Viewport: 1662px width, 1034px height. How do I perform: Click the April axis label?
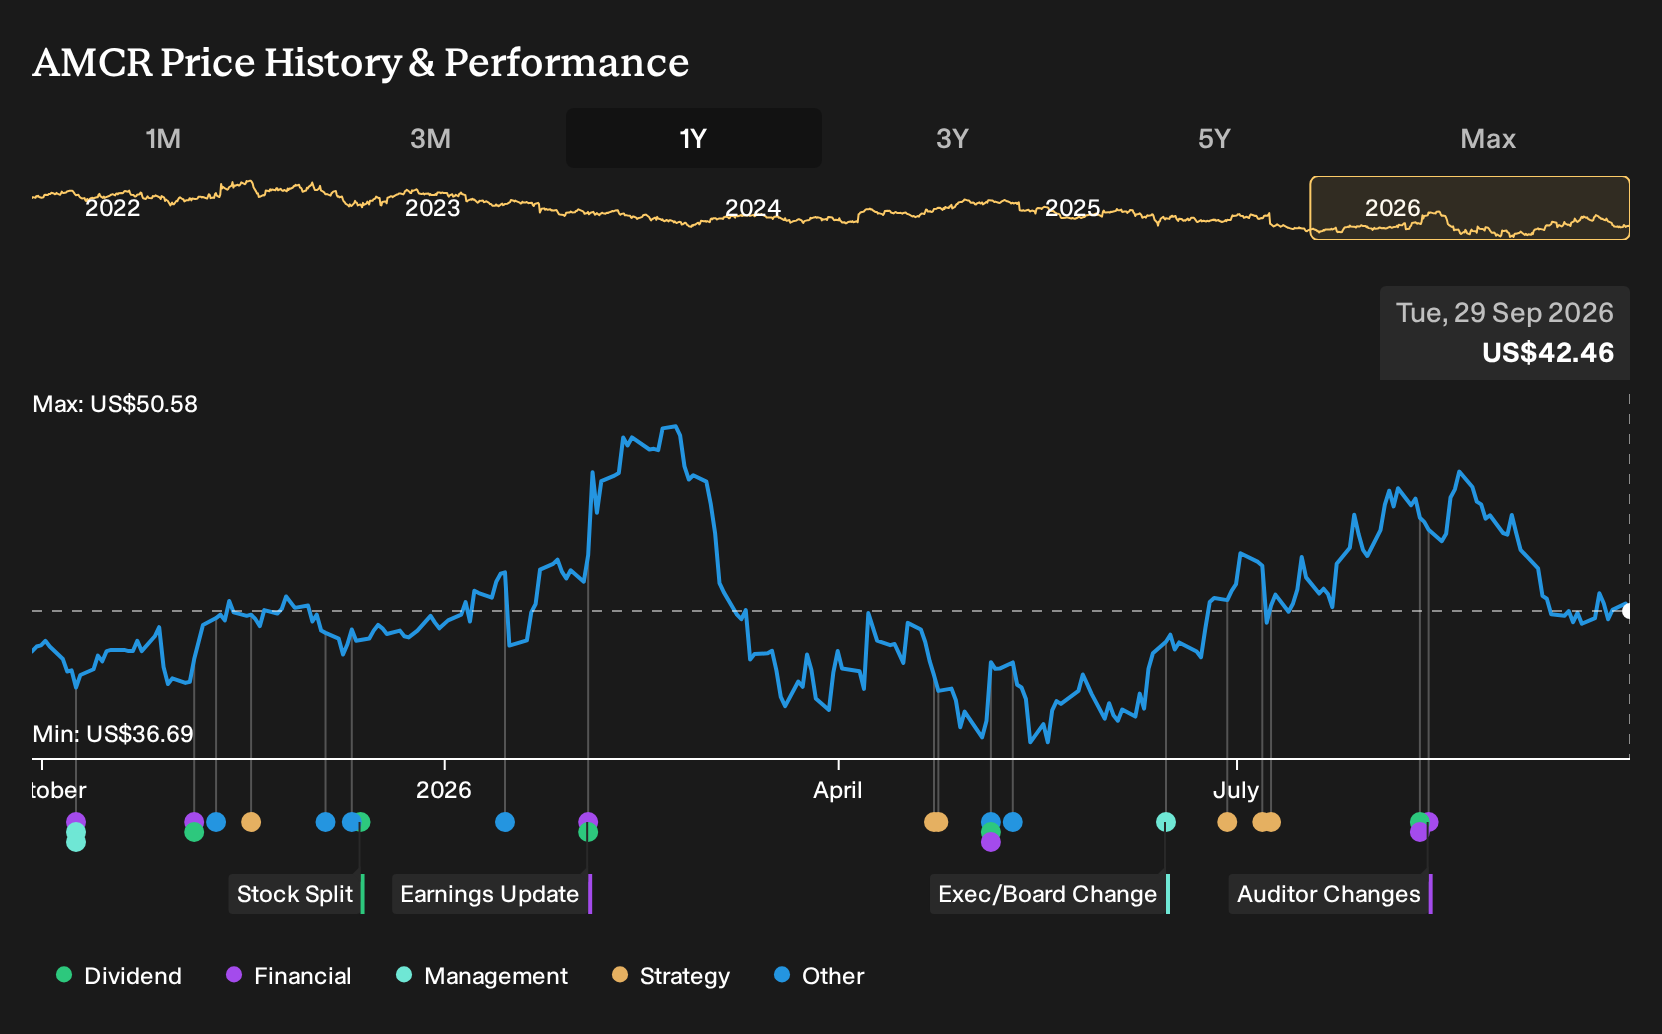coord(838,790)
